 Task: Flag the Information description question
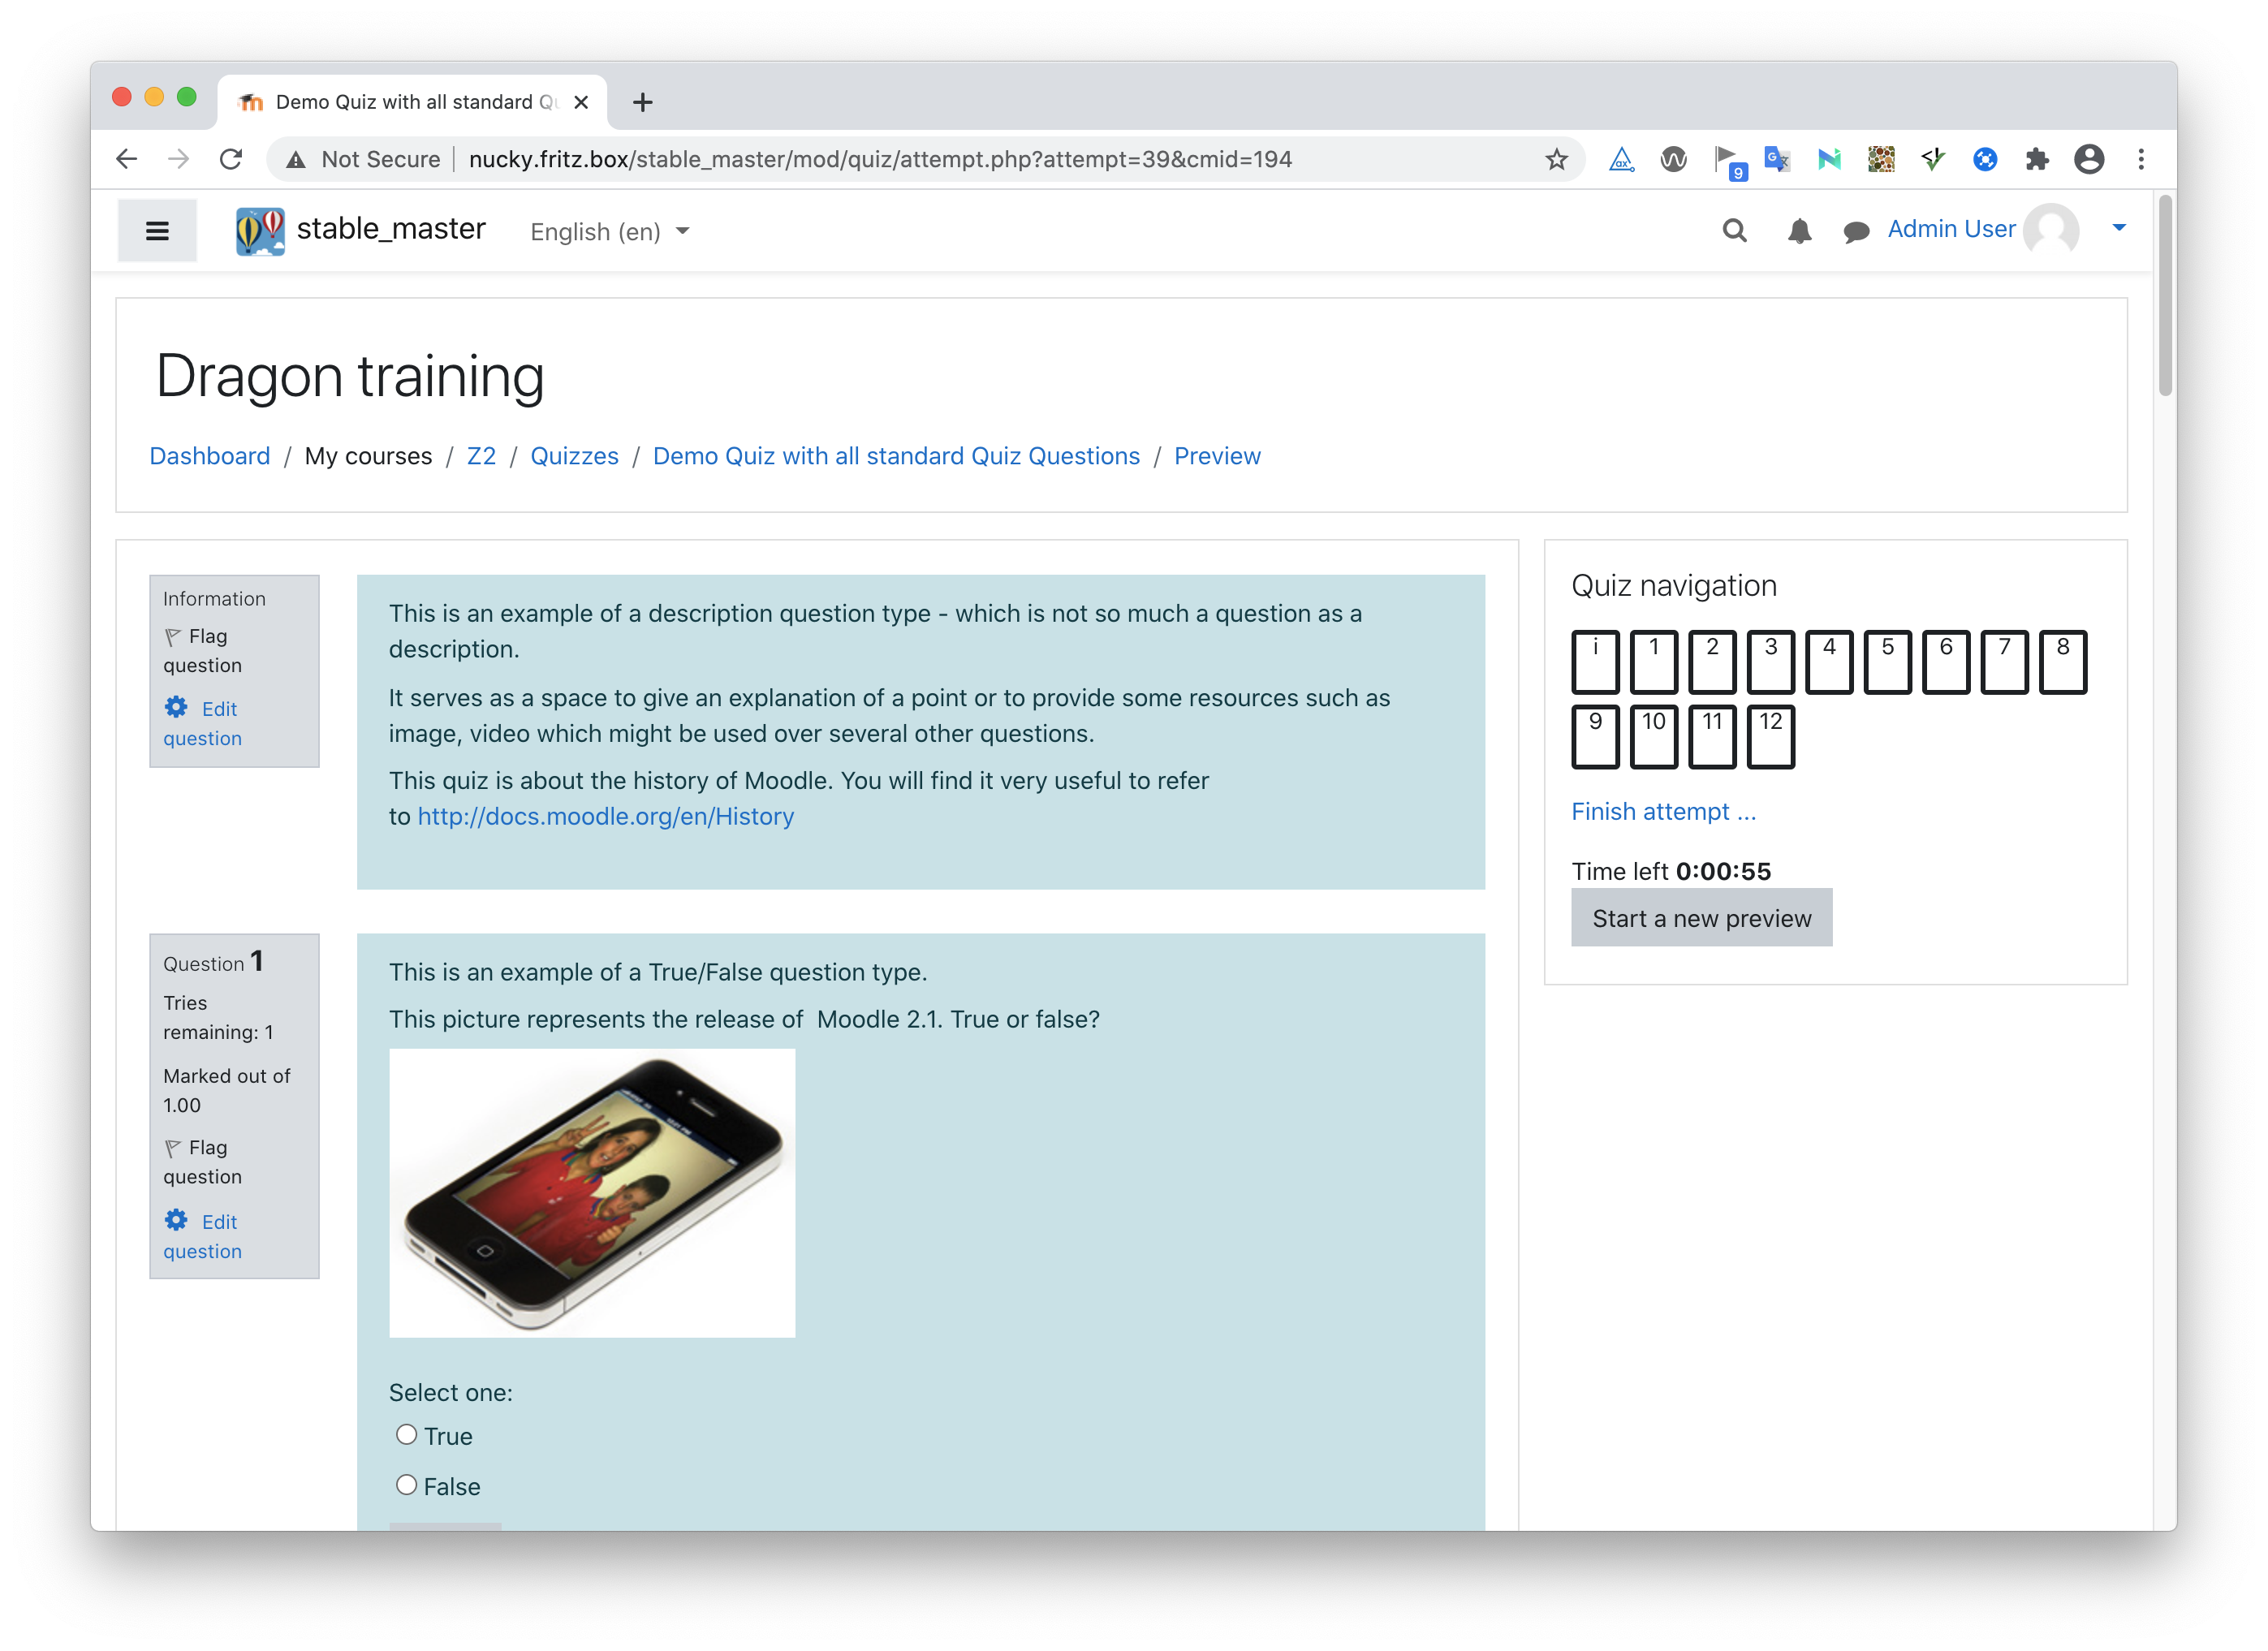coord(173,637)
